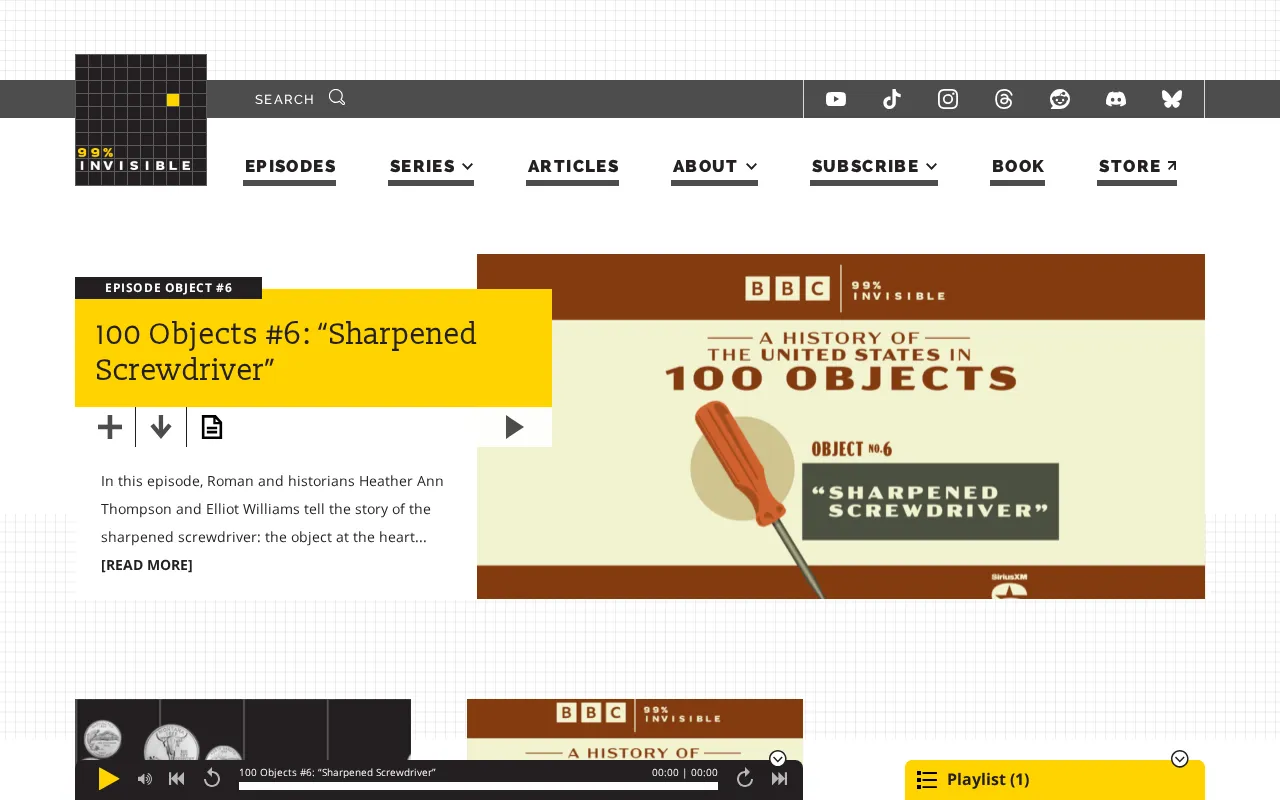Seek on the player progress bar
The width and height of the screenshot is (1280, 800).
(x=478, y=786)
